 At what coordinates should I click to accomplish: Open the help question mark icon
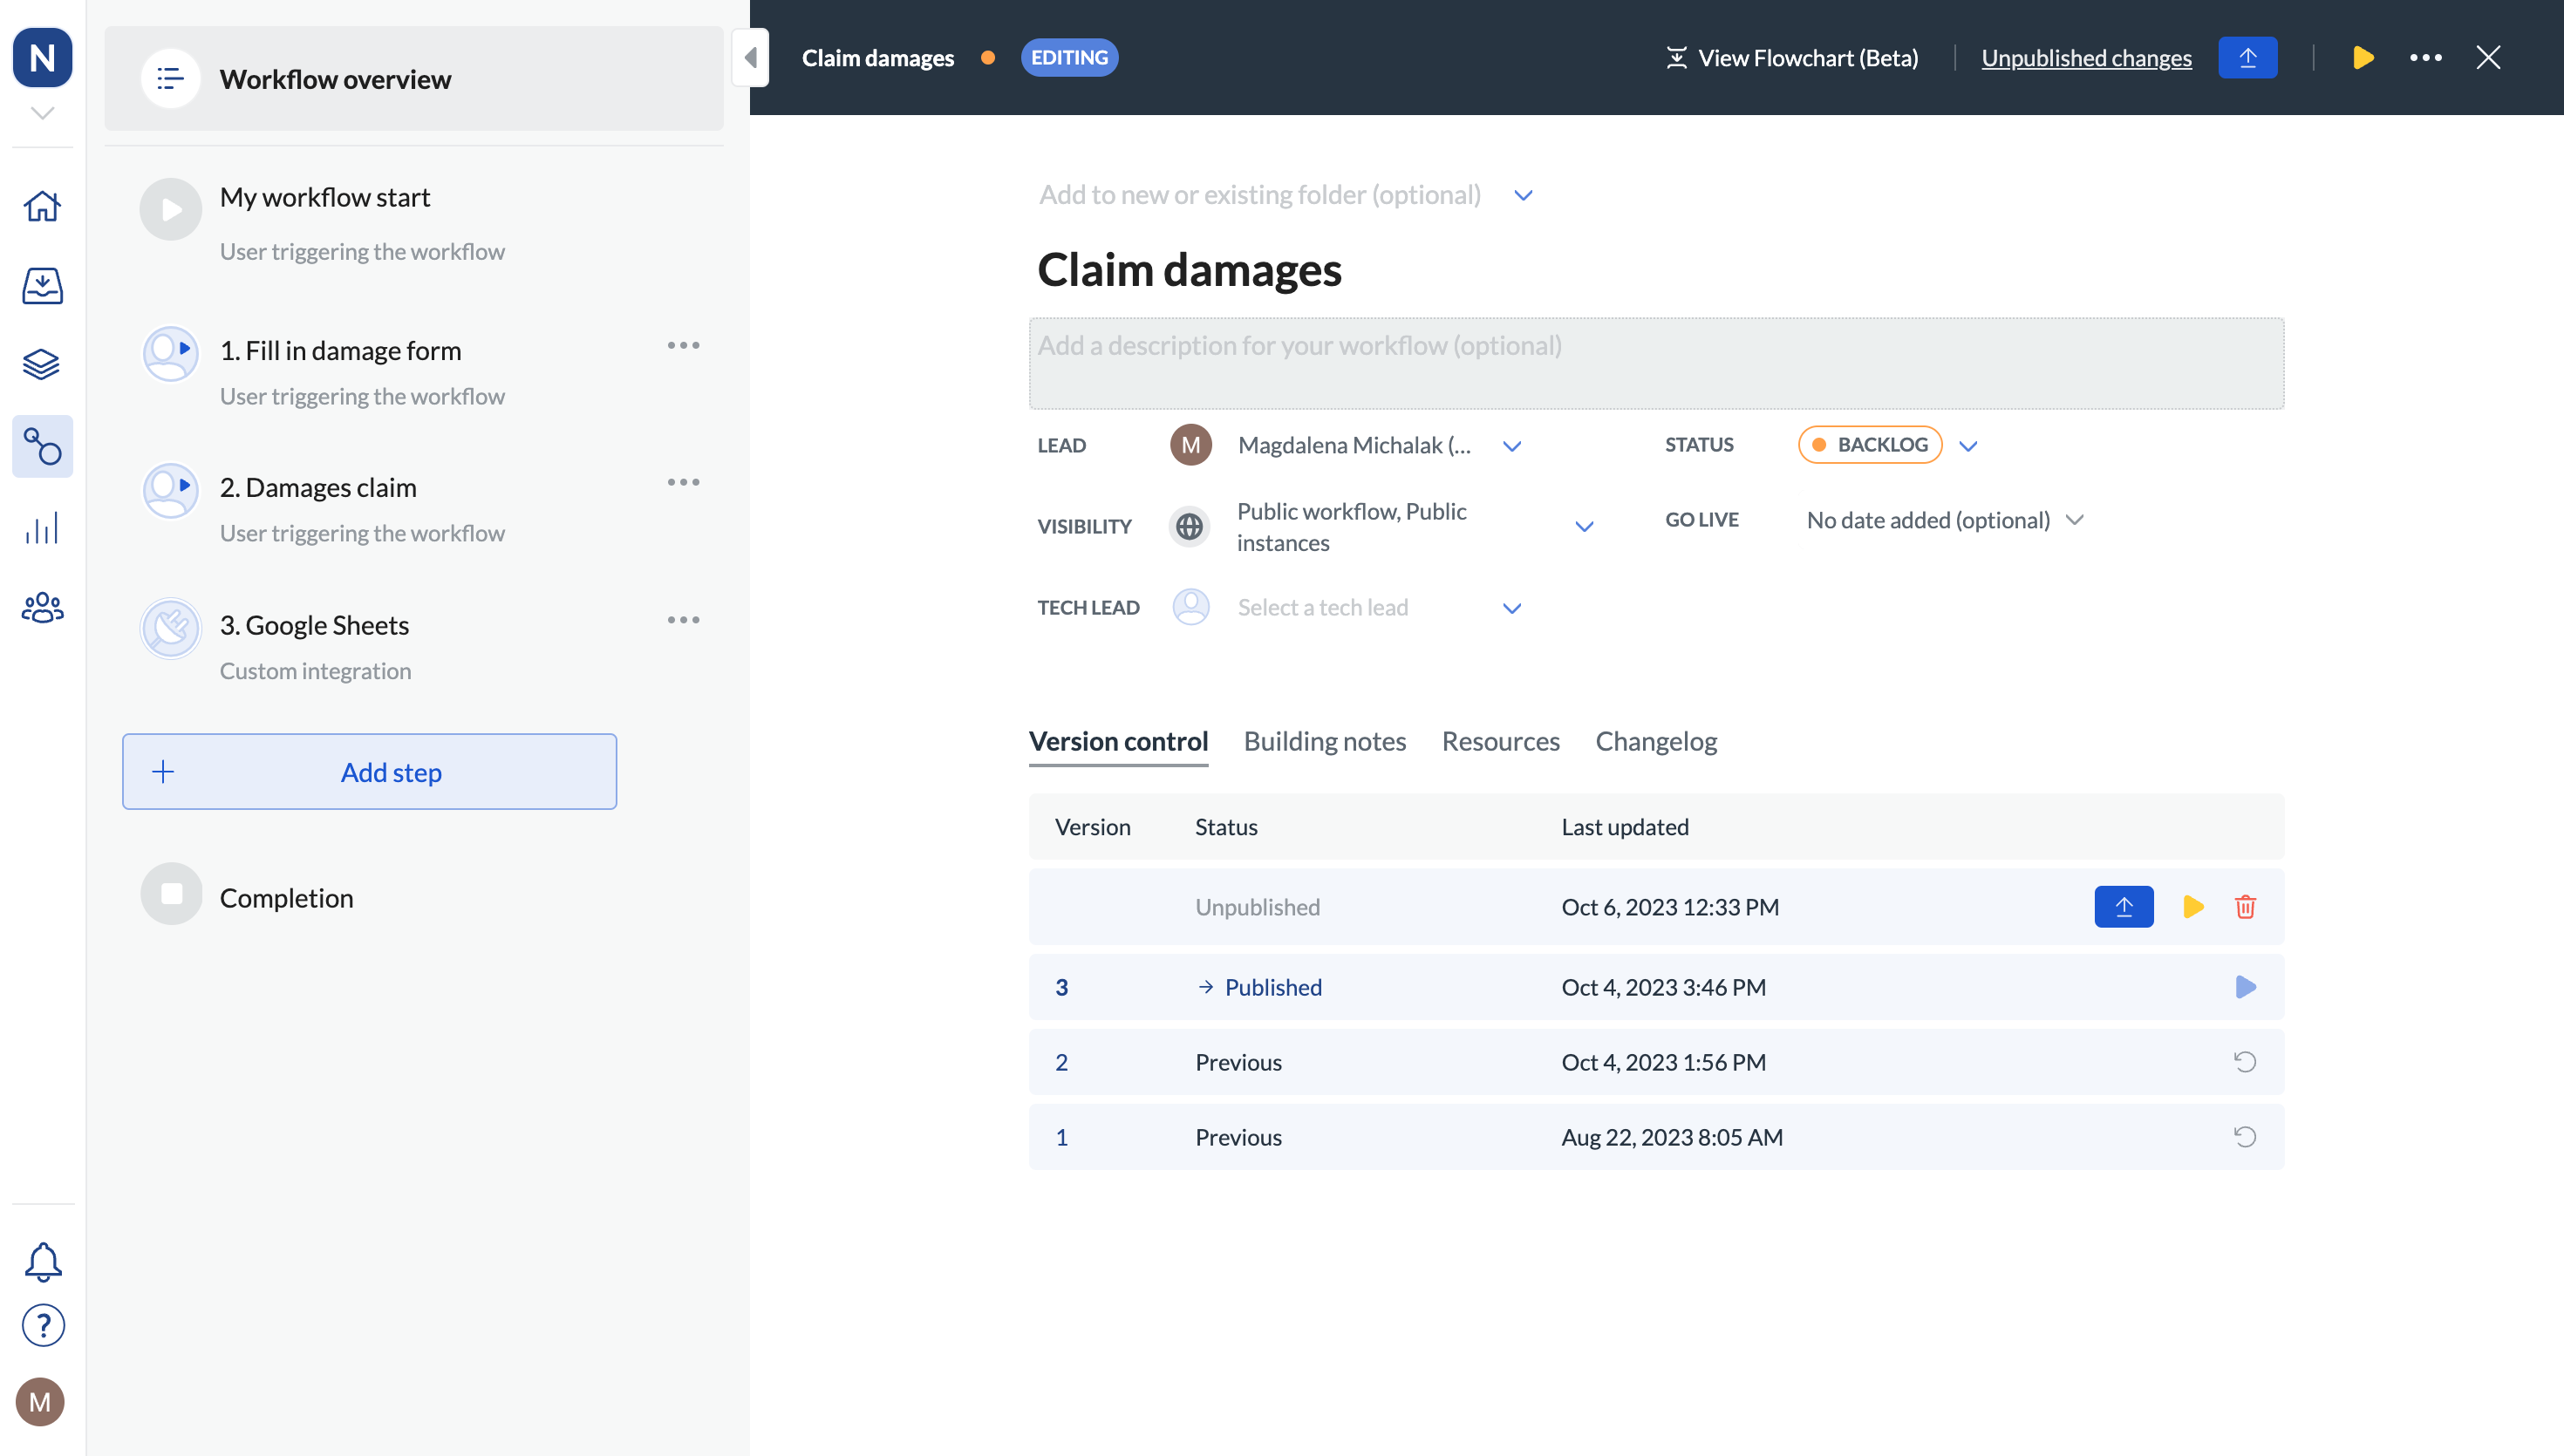(x=42, y=1326)
